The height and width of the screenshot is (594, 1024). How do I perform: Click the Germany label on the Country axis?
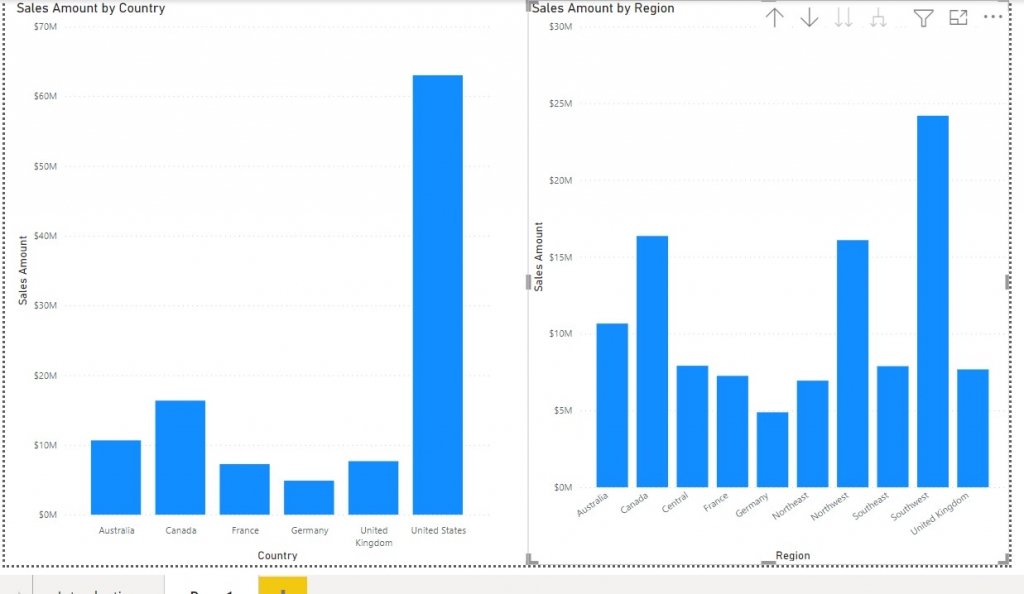tap(309, 530)
